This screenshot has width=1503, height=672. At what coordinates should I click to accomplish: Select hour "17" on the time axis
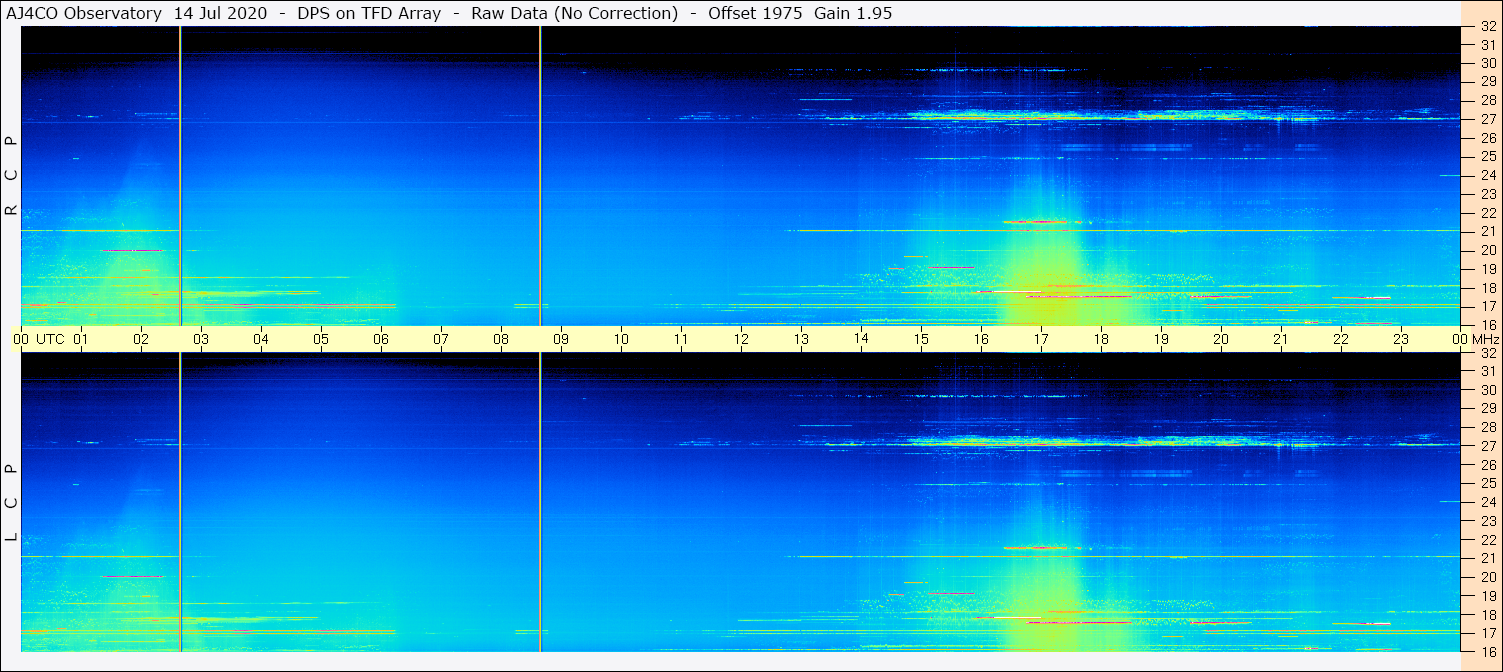point(1041,339)
